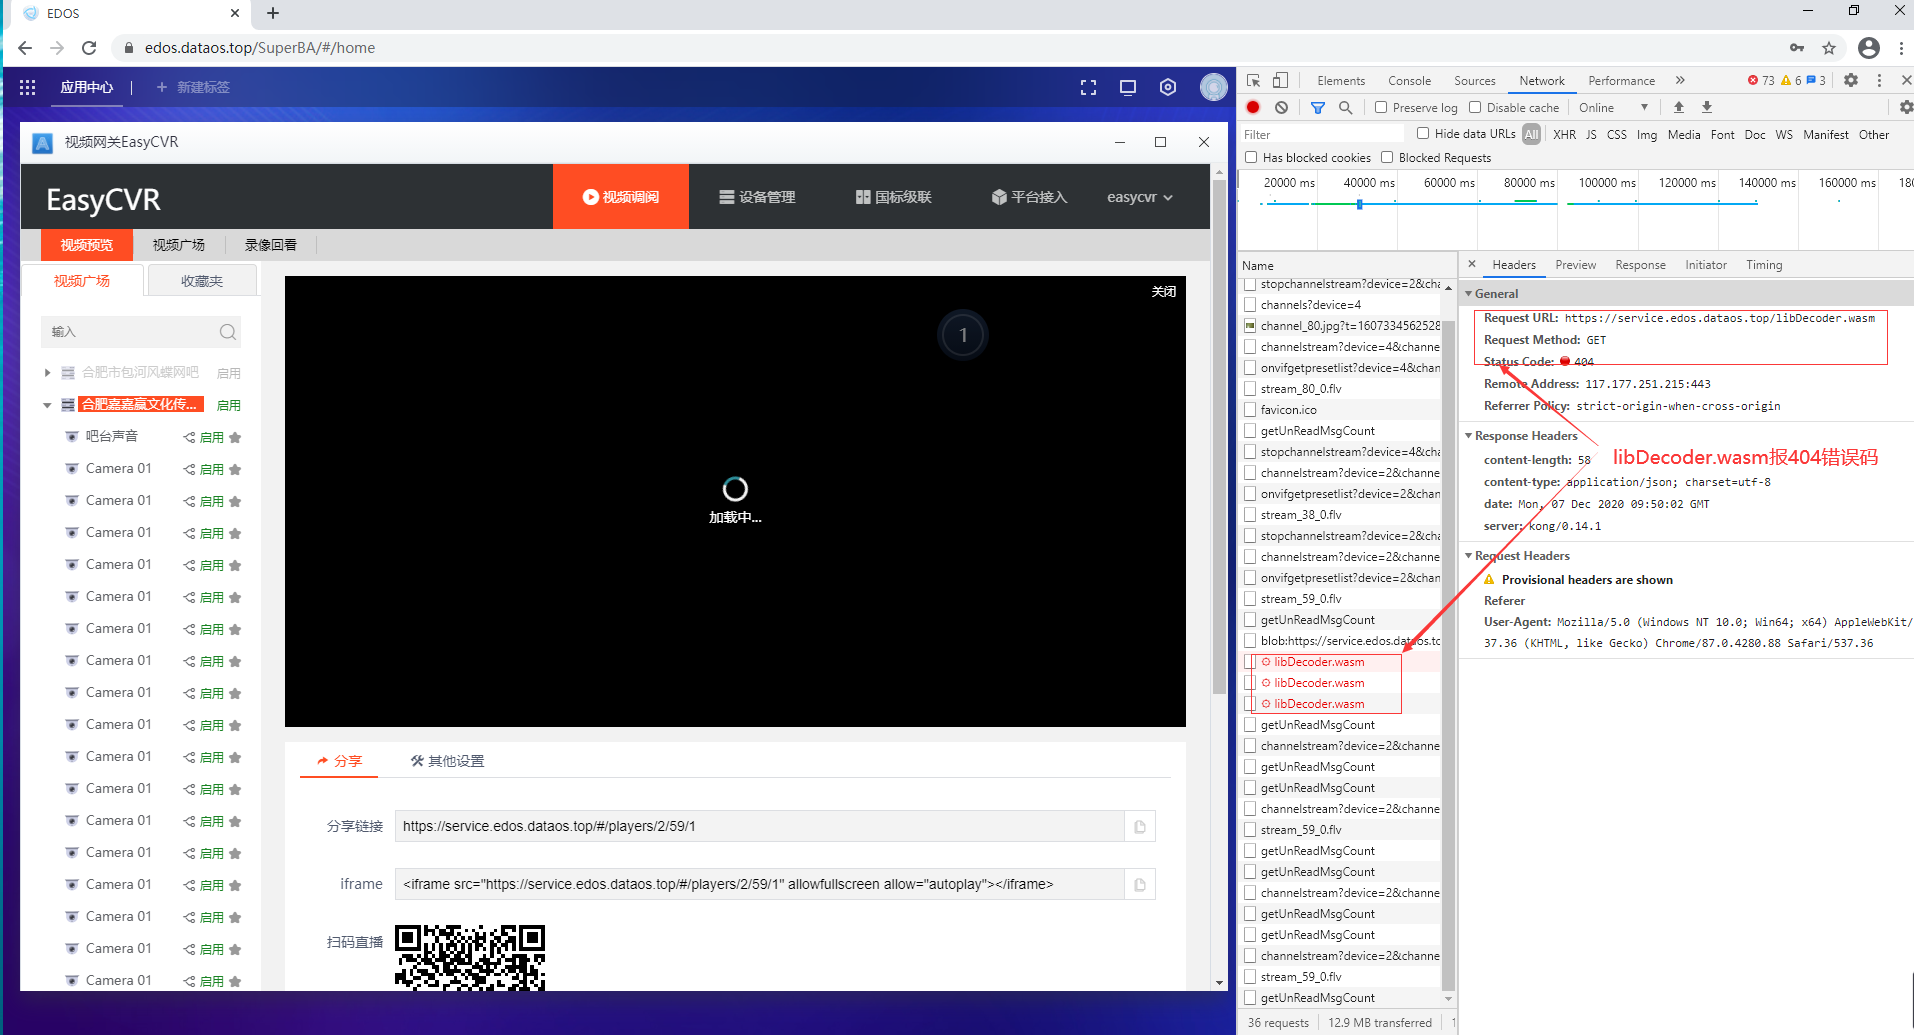Open the 国标级联 menu

[x=893, y=197]
